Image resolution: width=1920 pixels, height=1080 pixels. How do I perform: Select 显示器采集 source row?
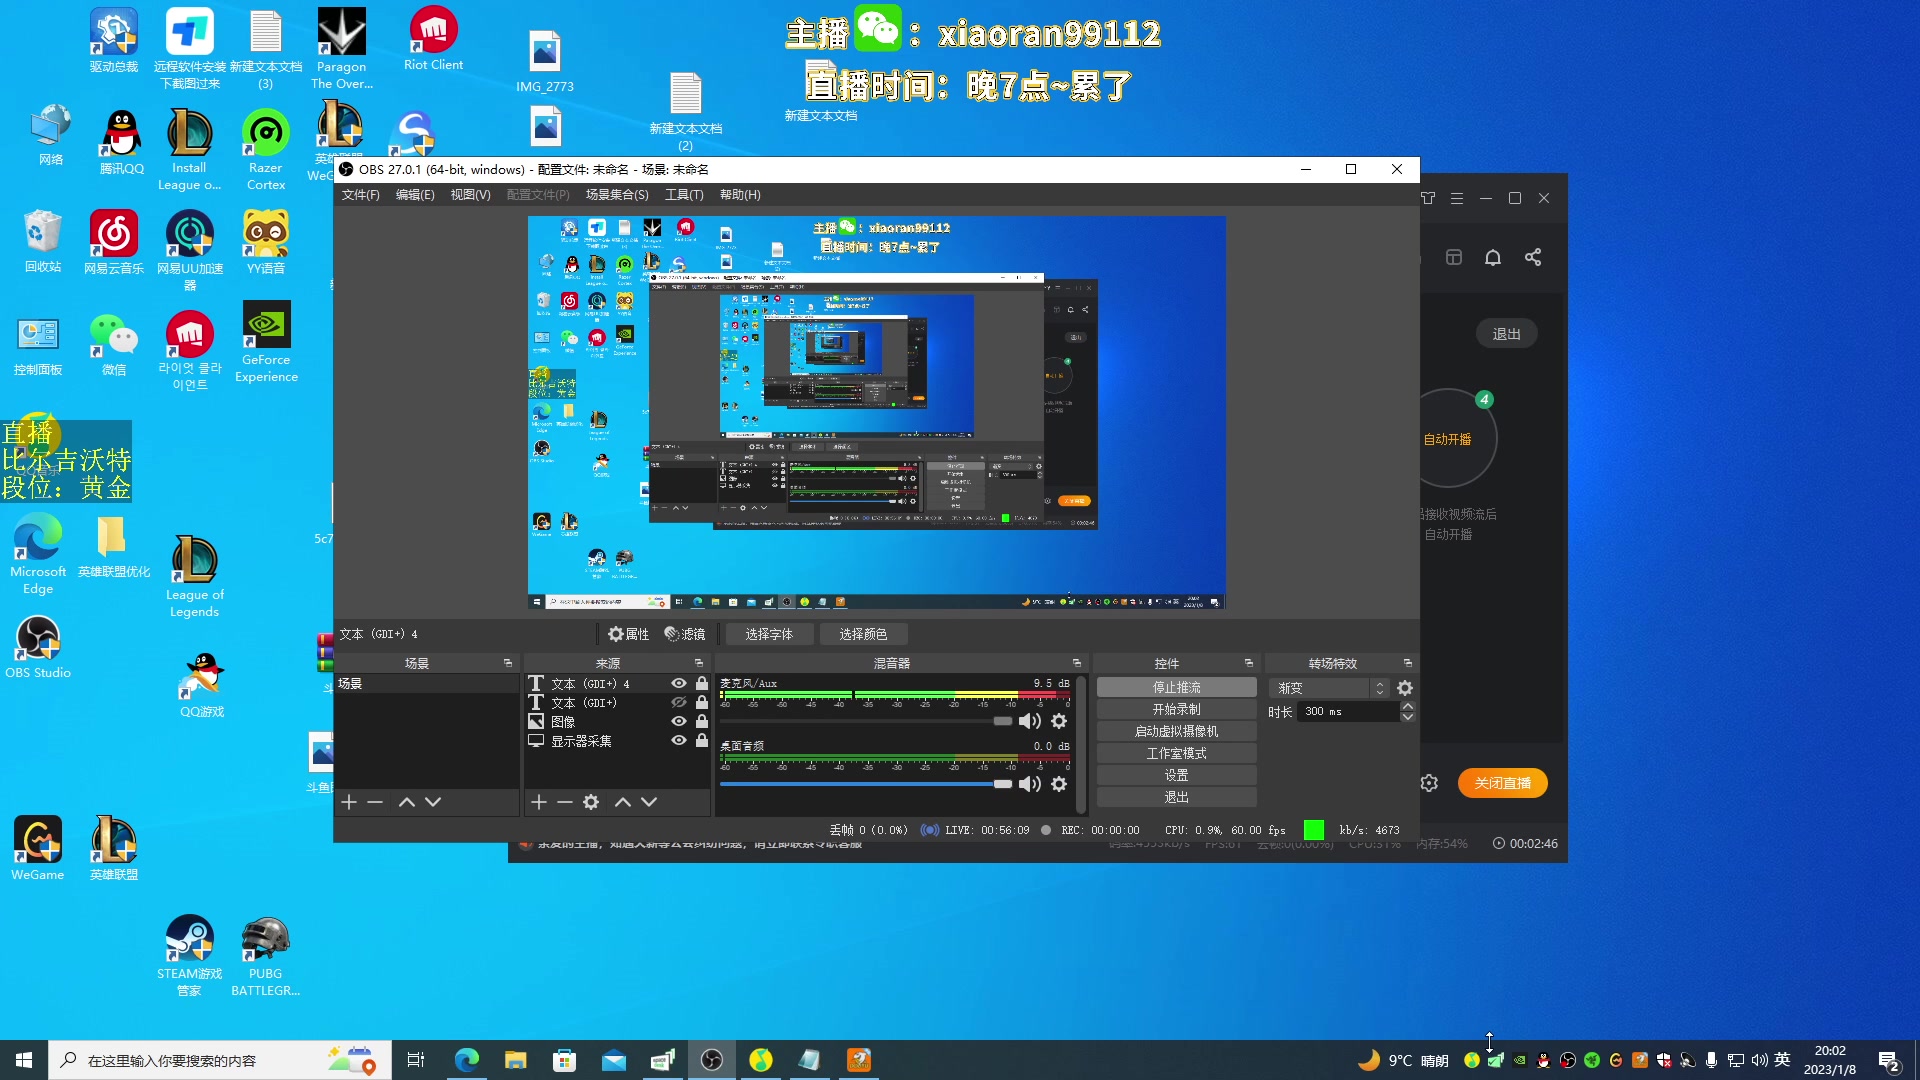(618, 741)
